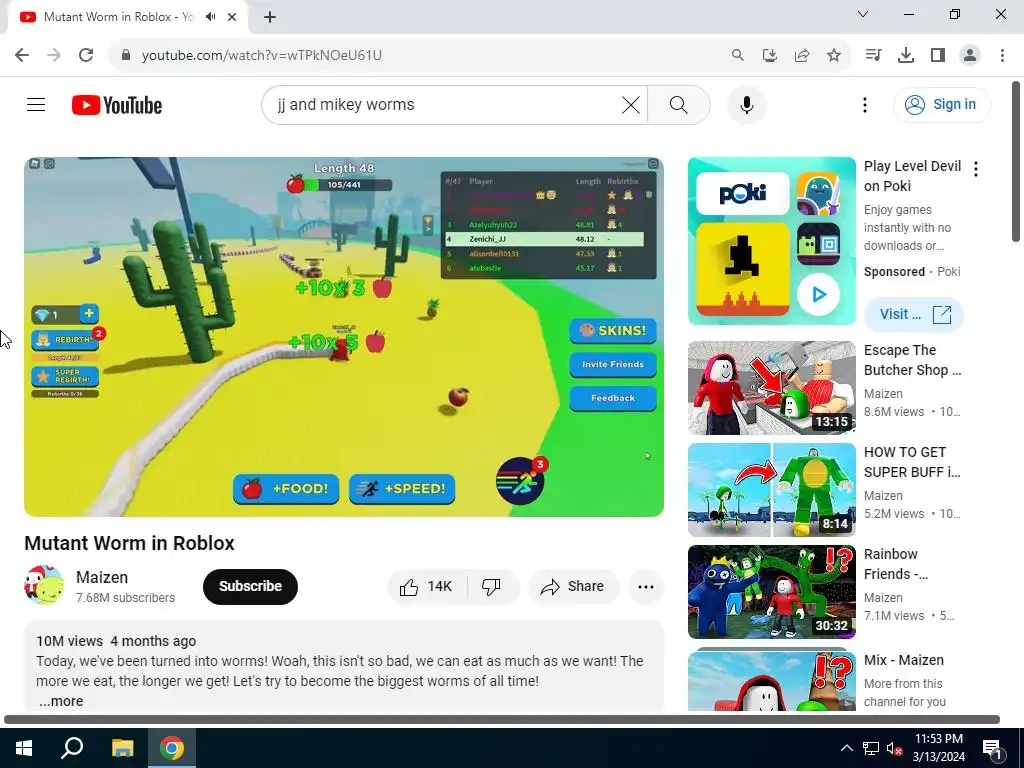Open YouTube settings three-dot menu

[865, 104]
